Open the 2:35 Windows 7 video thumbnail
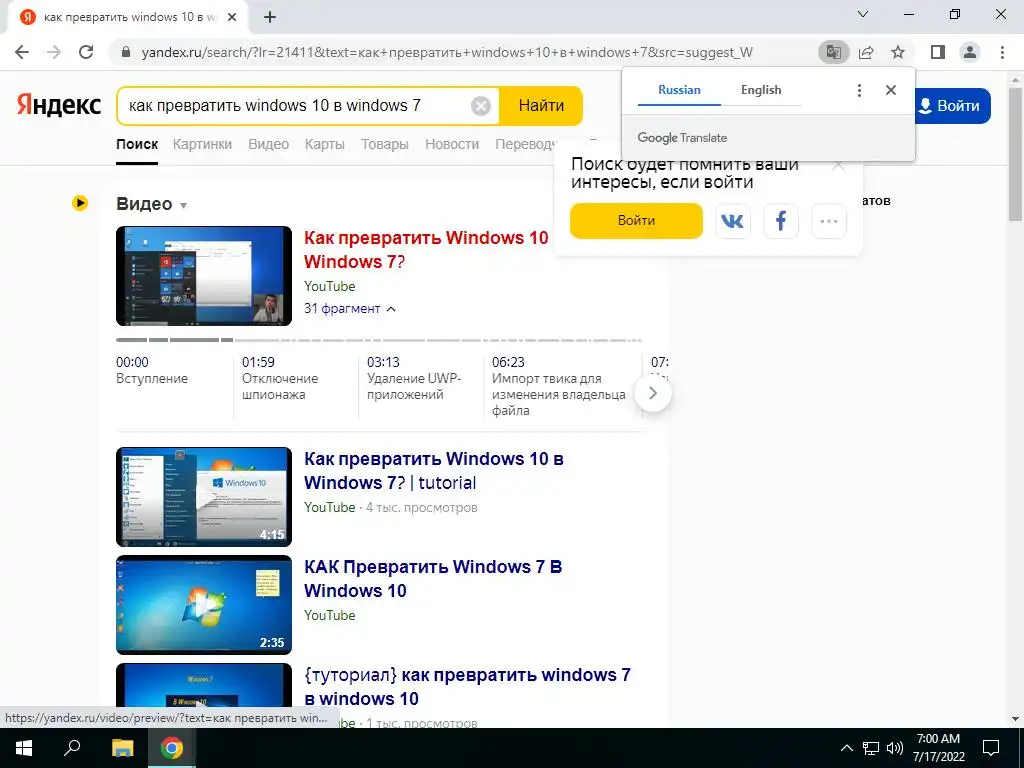Image resolution: width=1024 pixels, height=768 pixels. 204,605
